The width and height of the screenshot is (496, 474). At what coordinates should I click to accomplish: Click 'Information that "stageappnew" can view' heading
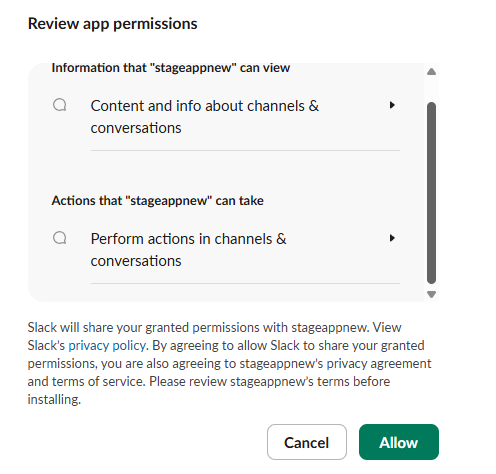(171, 68)
